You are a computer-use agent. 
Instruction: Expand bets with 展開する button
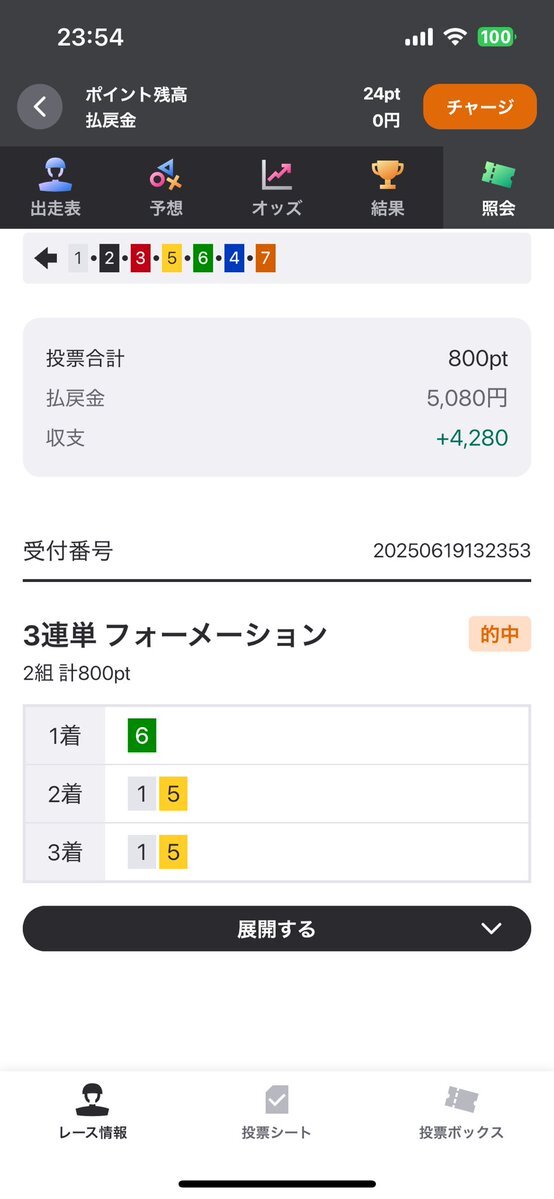[277, 928]
